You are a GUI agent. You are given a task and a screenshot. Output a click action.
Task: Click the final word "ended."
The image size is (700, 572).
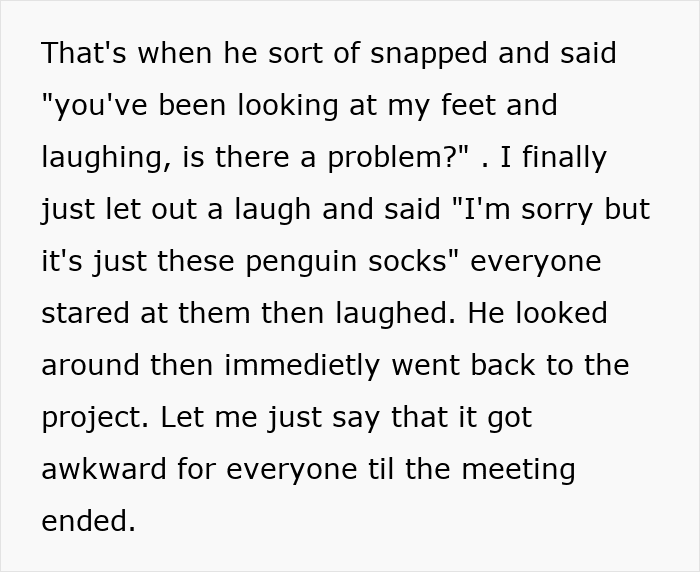tap(87, 521)
